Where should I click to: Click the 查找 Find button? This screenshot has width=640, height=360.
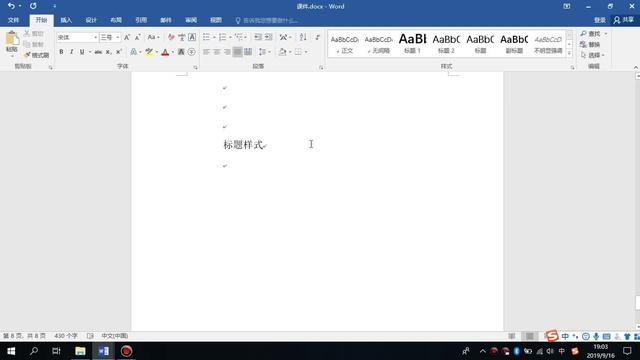pyautogui.click(x=591, y=33)
